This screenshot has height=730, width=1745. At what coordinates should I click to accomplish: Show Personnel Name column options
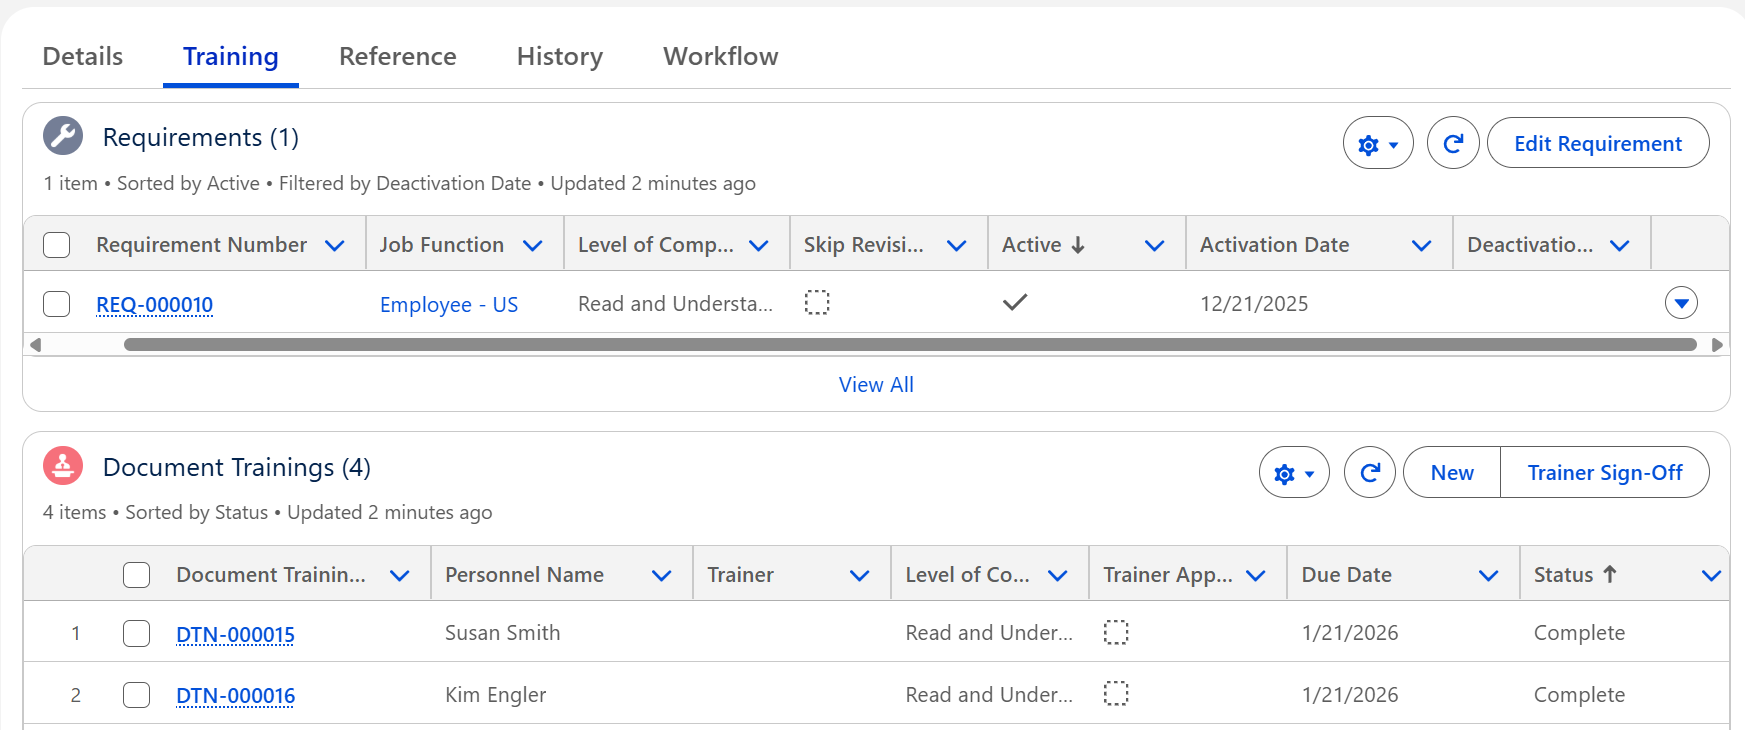[x=660, y=576]
